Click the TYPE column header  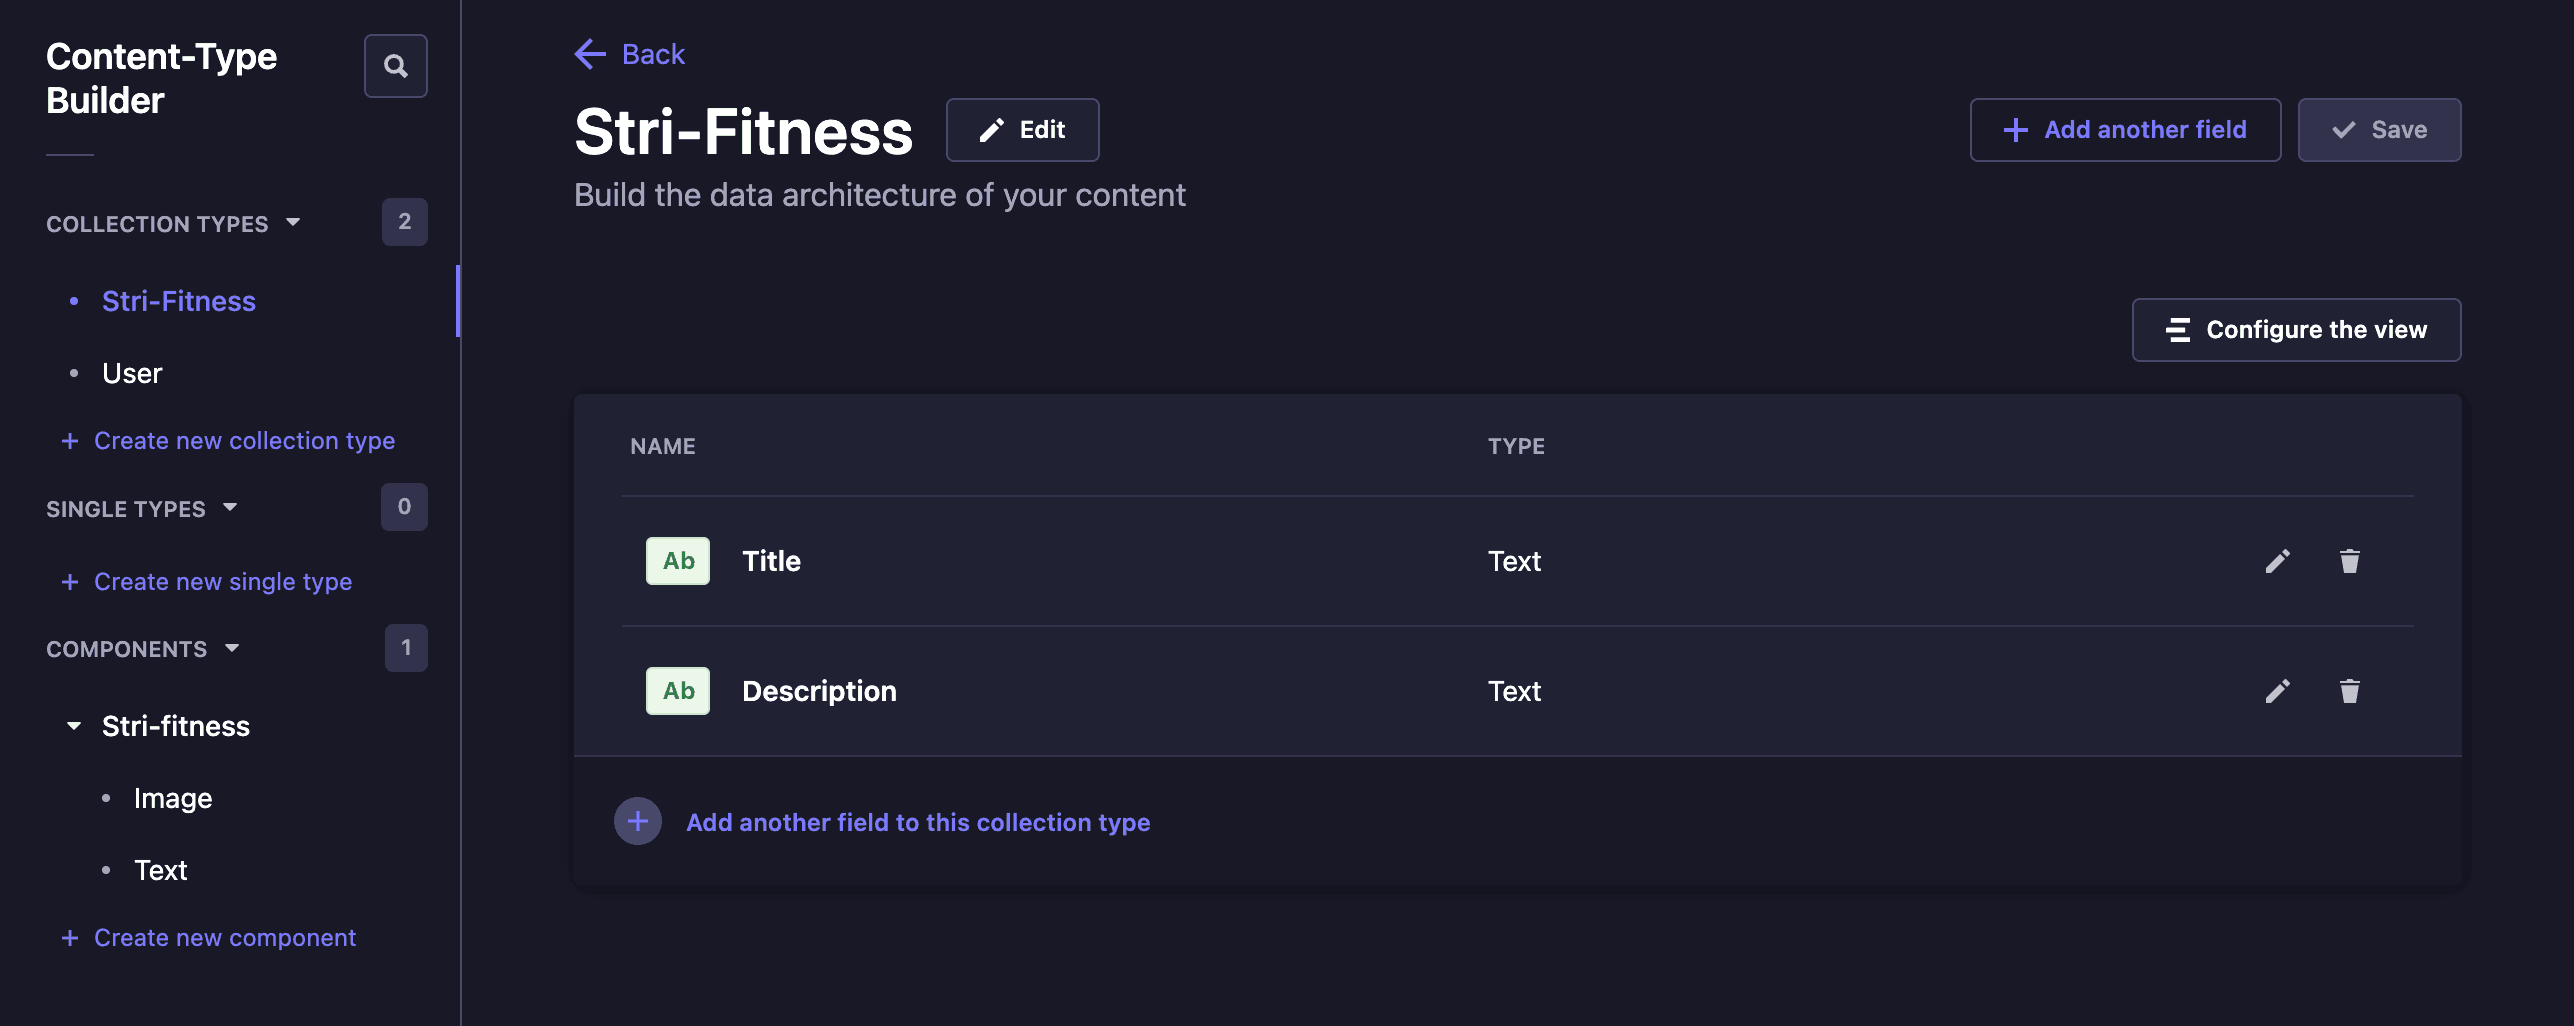tap(1516, 446)
